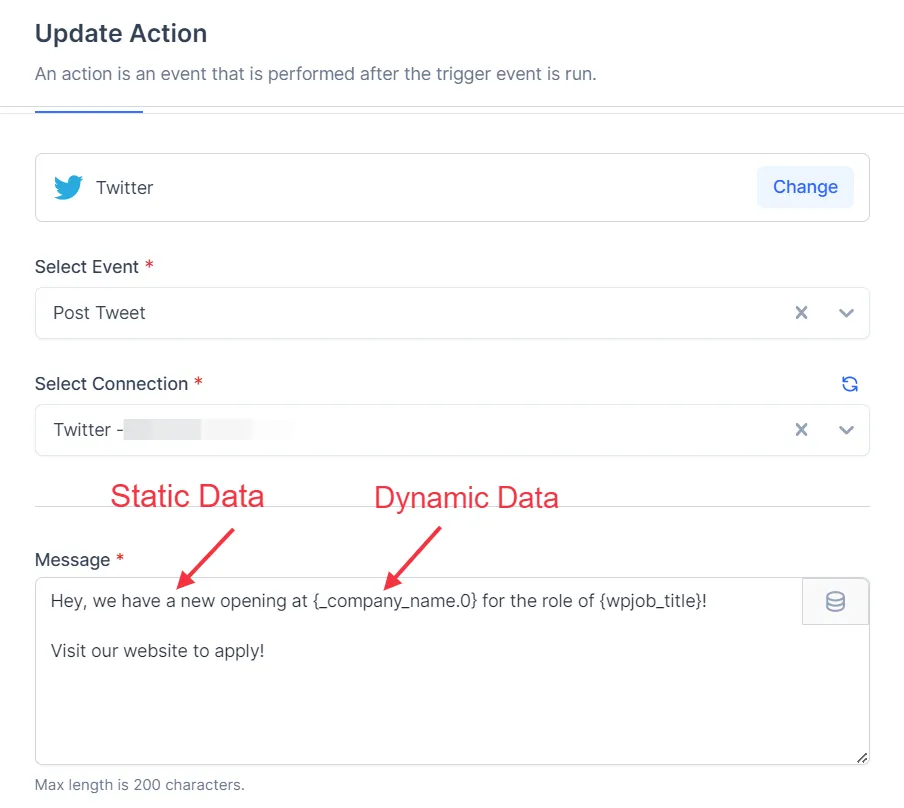Expand the Select Event dropdown
This screenshot has width=904, height=808.
[x=846, y=312]
